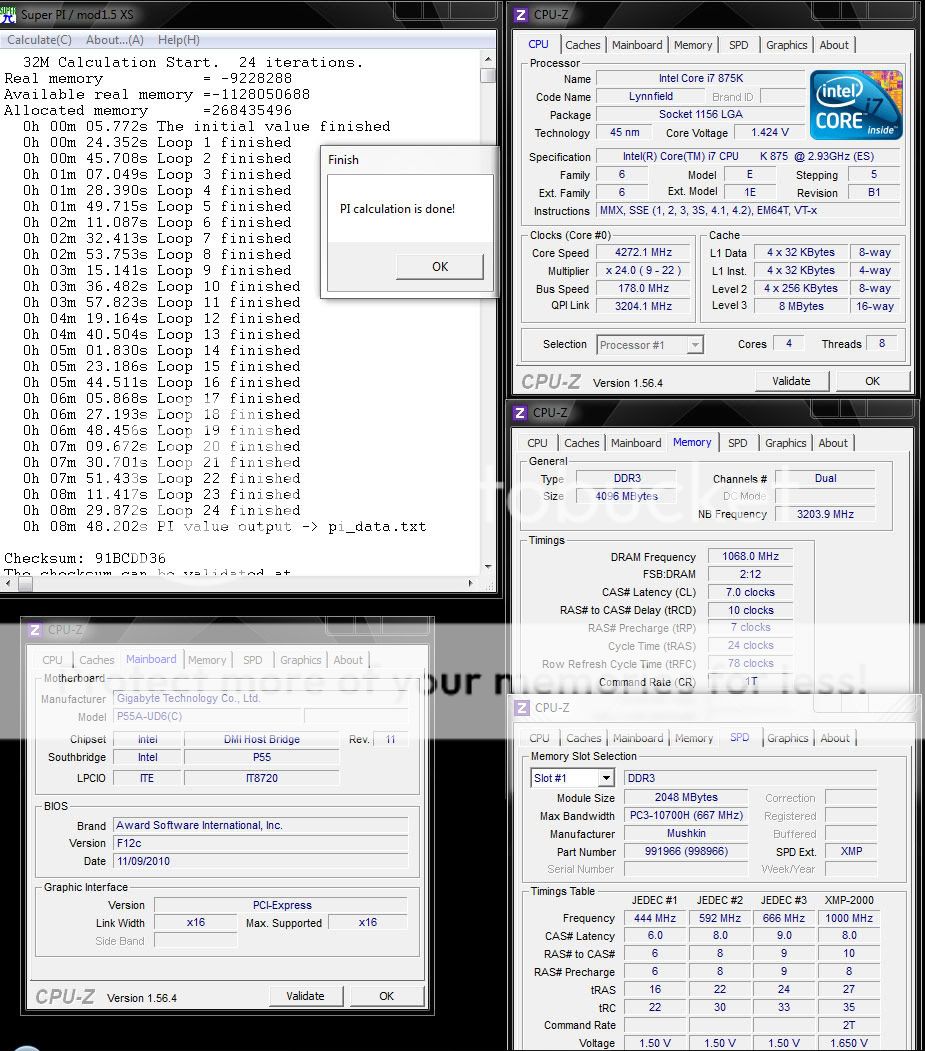Click Validate in the Mainboard CPU-Z window
This screenshot has width=925, height=1051.
pyautogui.click(x=305, y=996)
